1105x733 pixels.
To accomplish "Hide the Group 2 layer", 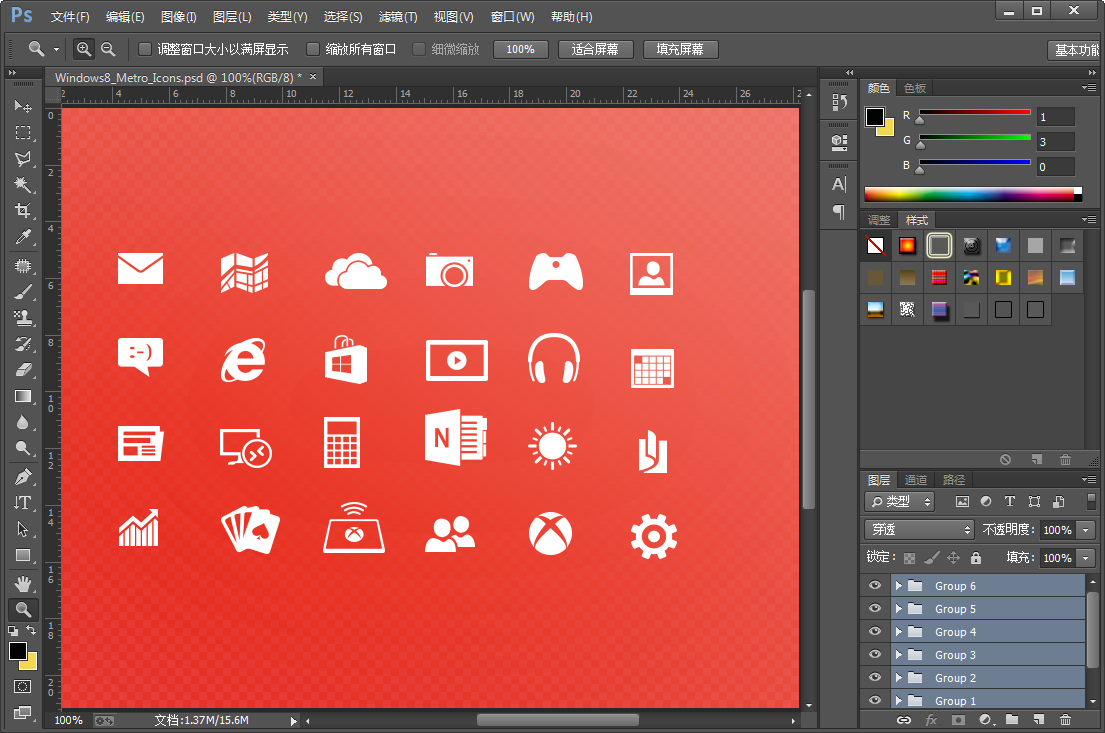I will click(x=875, y=678).
